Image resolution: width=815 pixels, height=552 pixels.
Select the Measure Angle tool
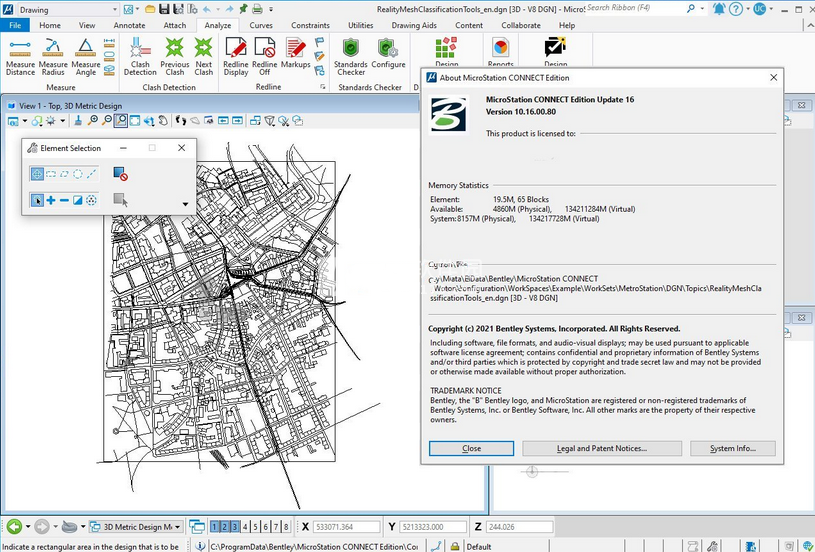point(86,57)
